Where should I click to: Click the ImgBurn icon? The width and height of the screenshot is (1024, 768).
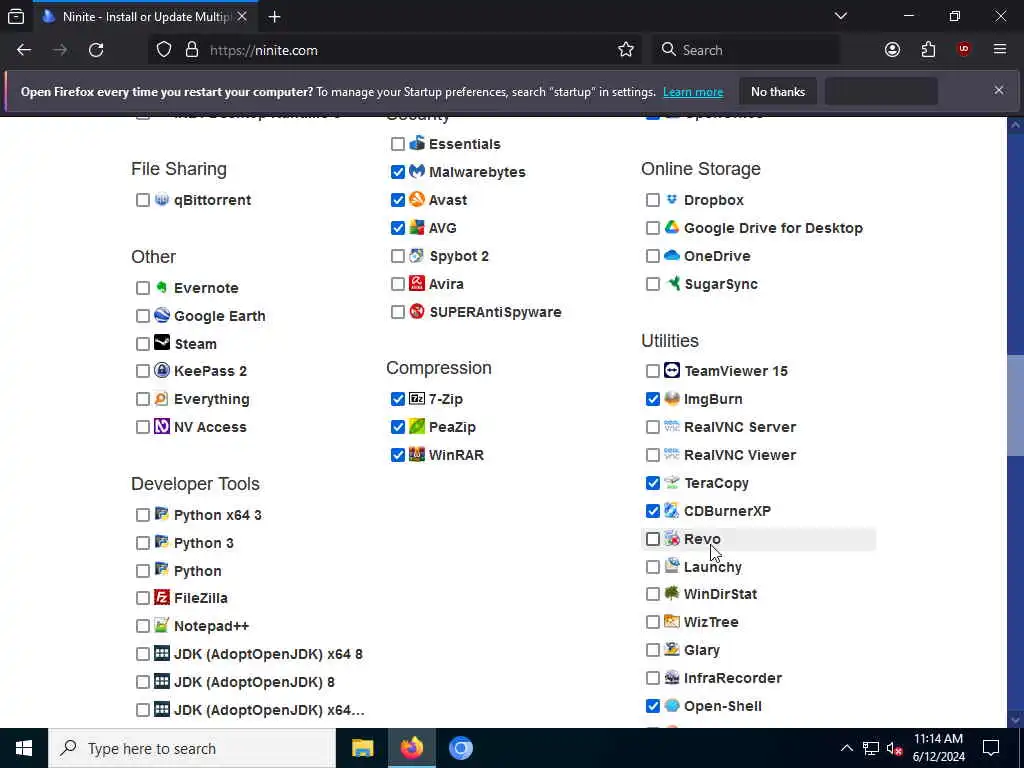click(x=671, y=398)
